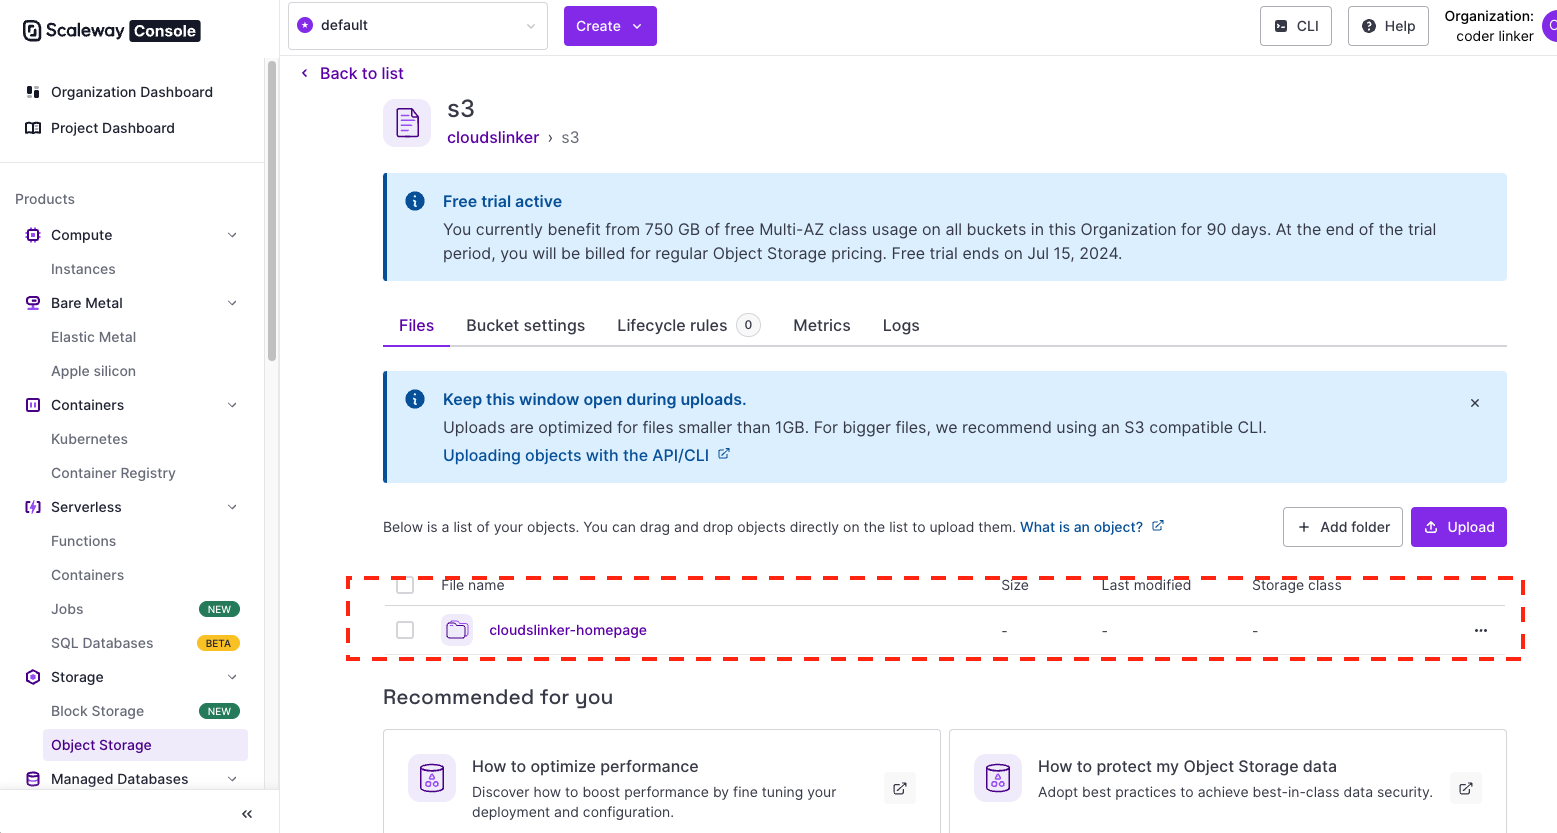Open Organization Dashboard from sidebar

pyautogui.click(x=131, y=92)
